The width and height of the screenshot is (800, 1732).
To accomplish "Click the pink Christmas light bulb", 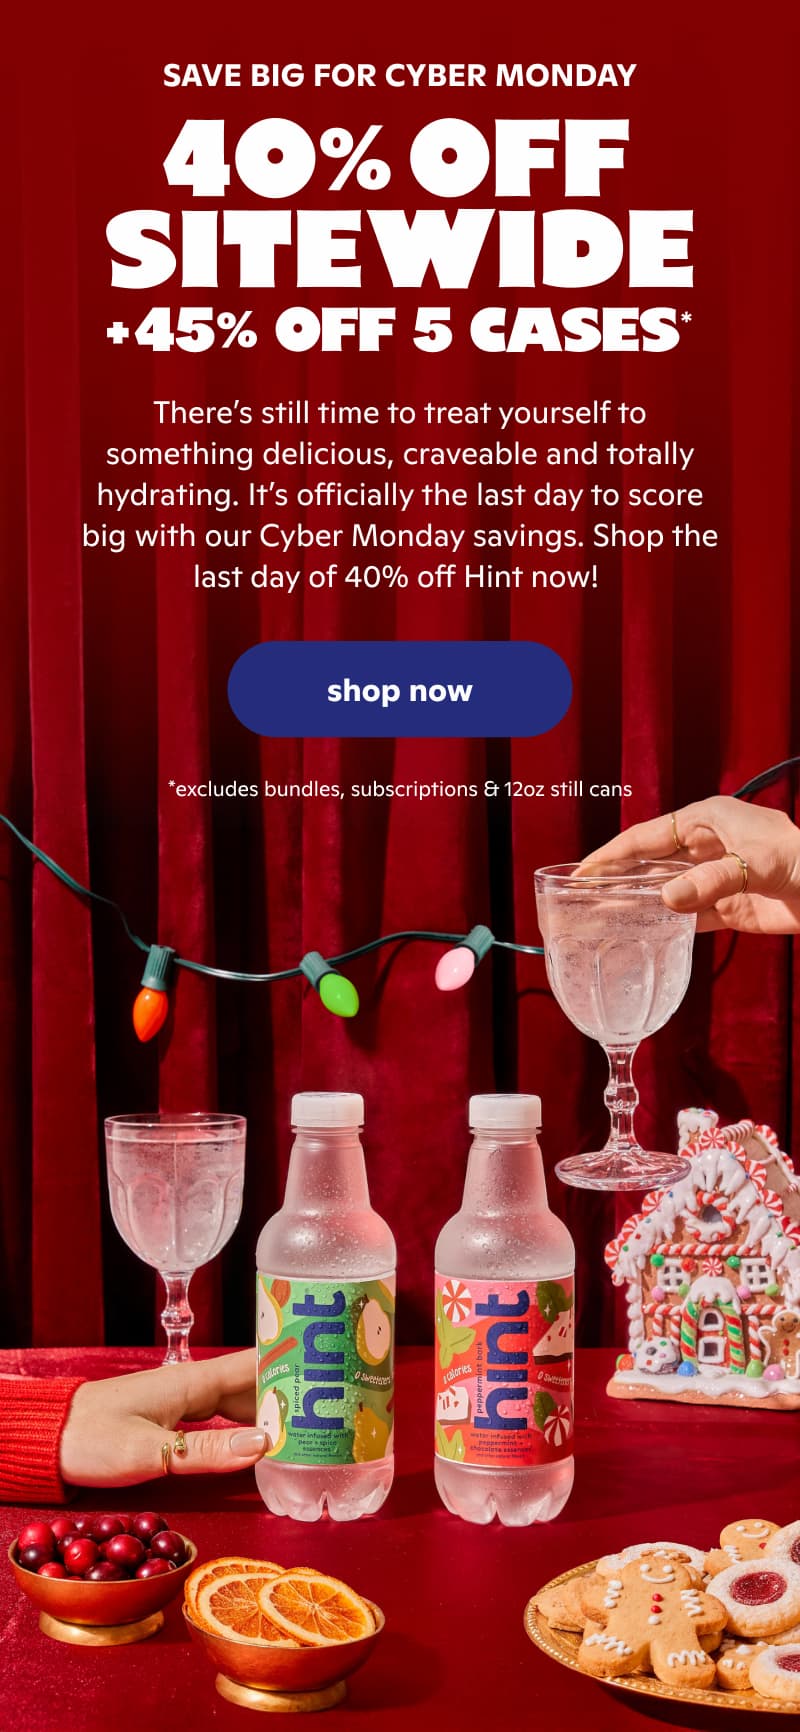I will pyautogui.click(x=462, y=959).
